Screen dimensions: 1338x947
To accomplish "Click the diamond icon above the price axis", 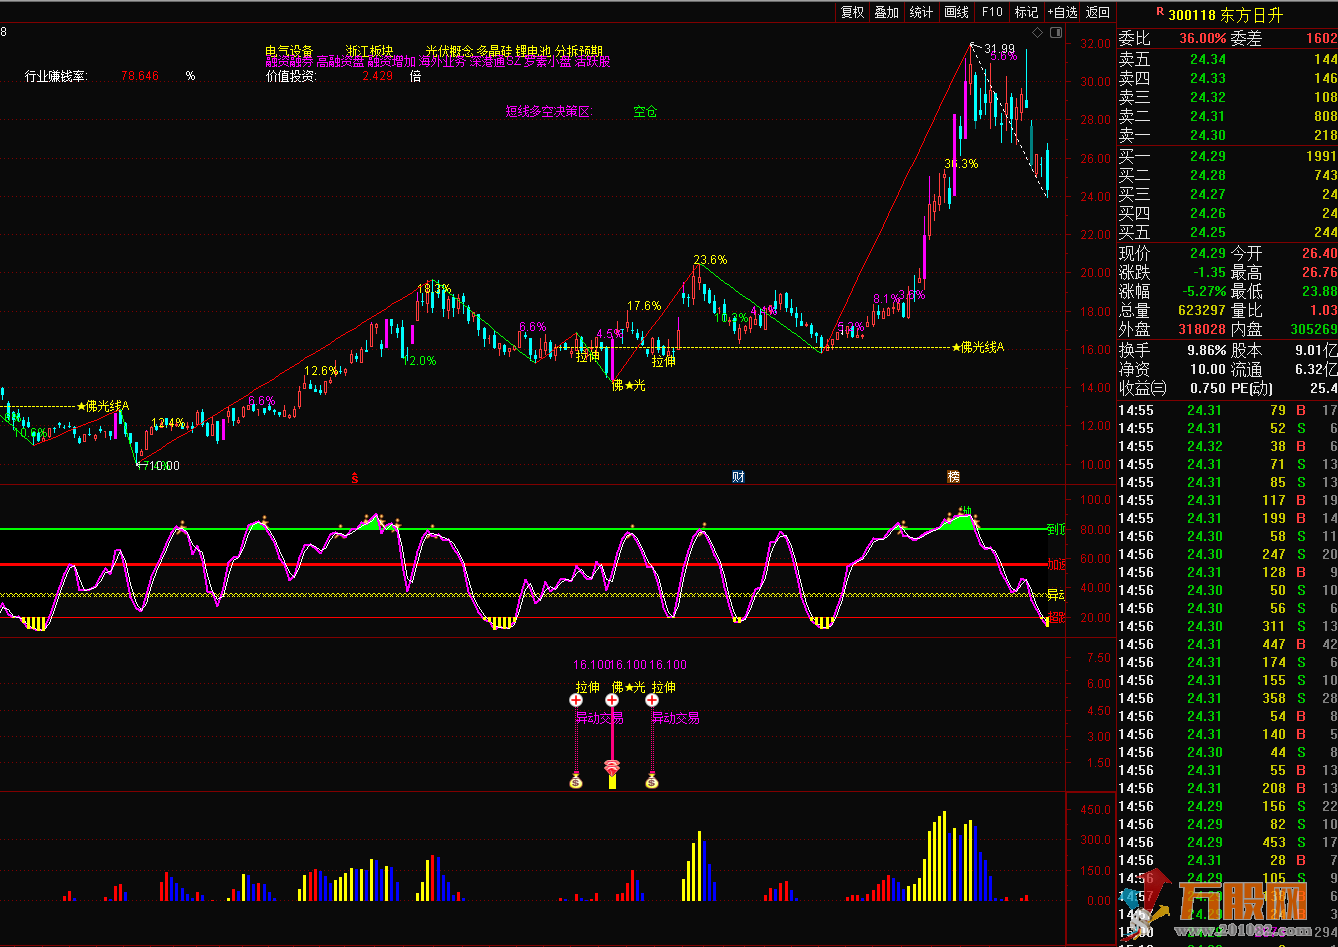I will (x=1037, y=33).
